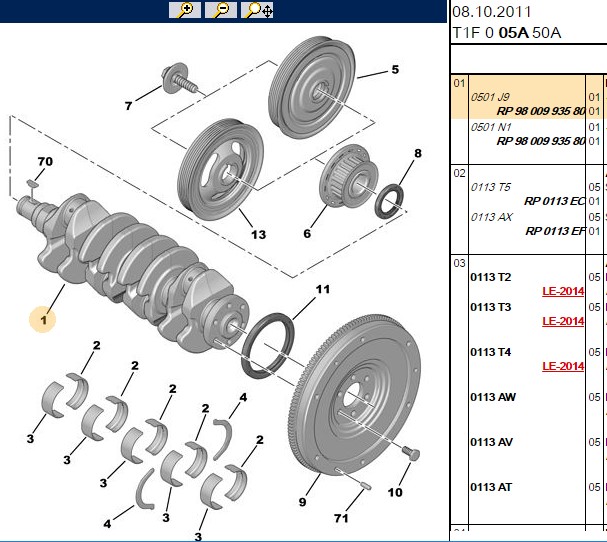Select part reference 0113 AW

[x=493, y=397]
